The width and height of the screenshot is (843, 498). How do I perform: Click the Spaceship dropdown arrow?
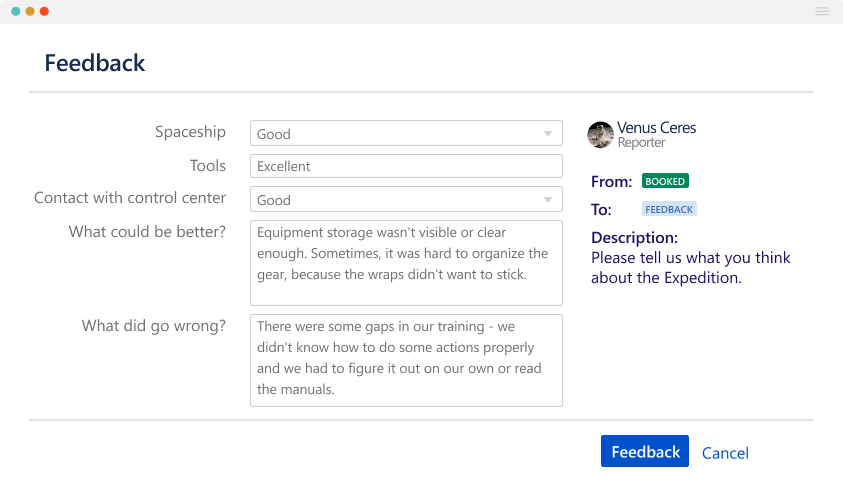click(x=548, y=134)
